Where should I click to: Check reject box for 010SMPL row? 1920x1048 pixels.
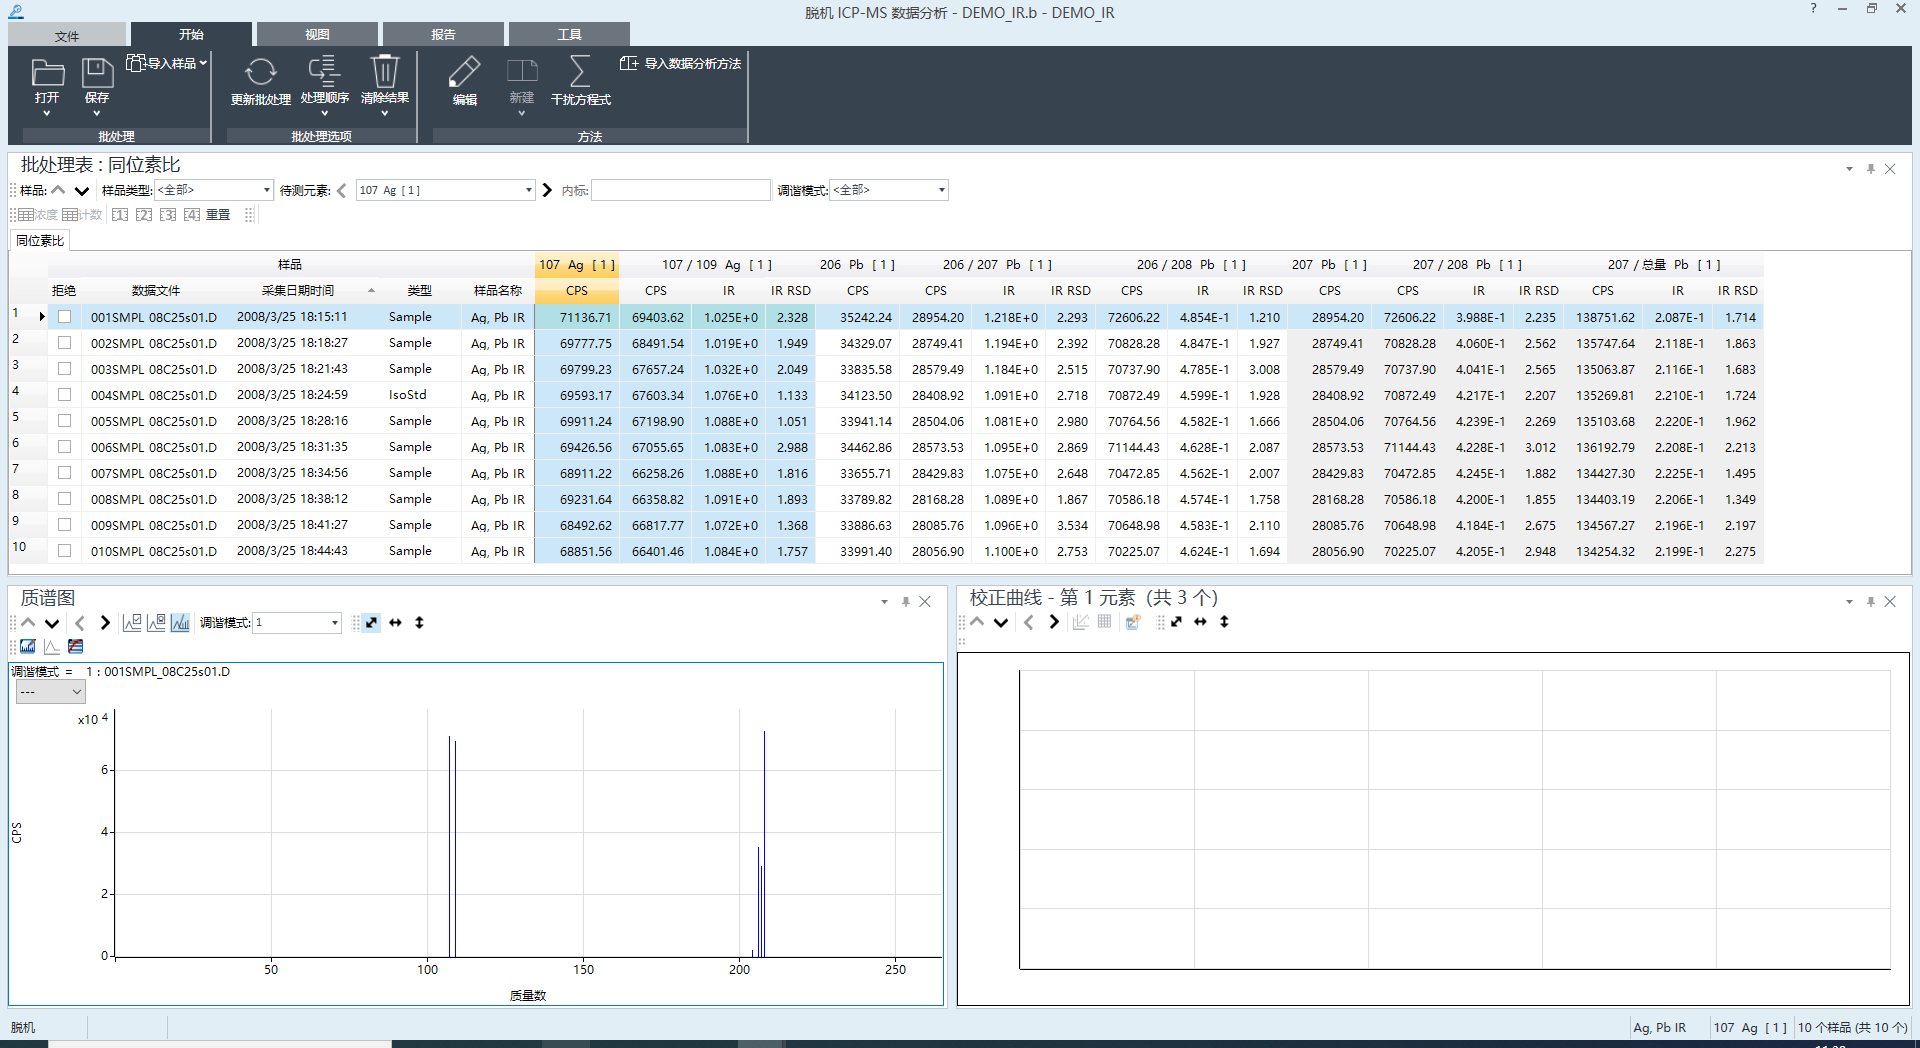[x=65, y=551]
